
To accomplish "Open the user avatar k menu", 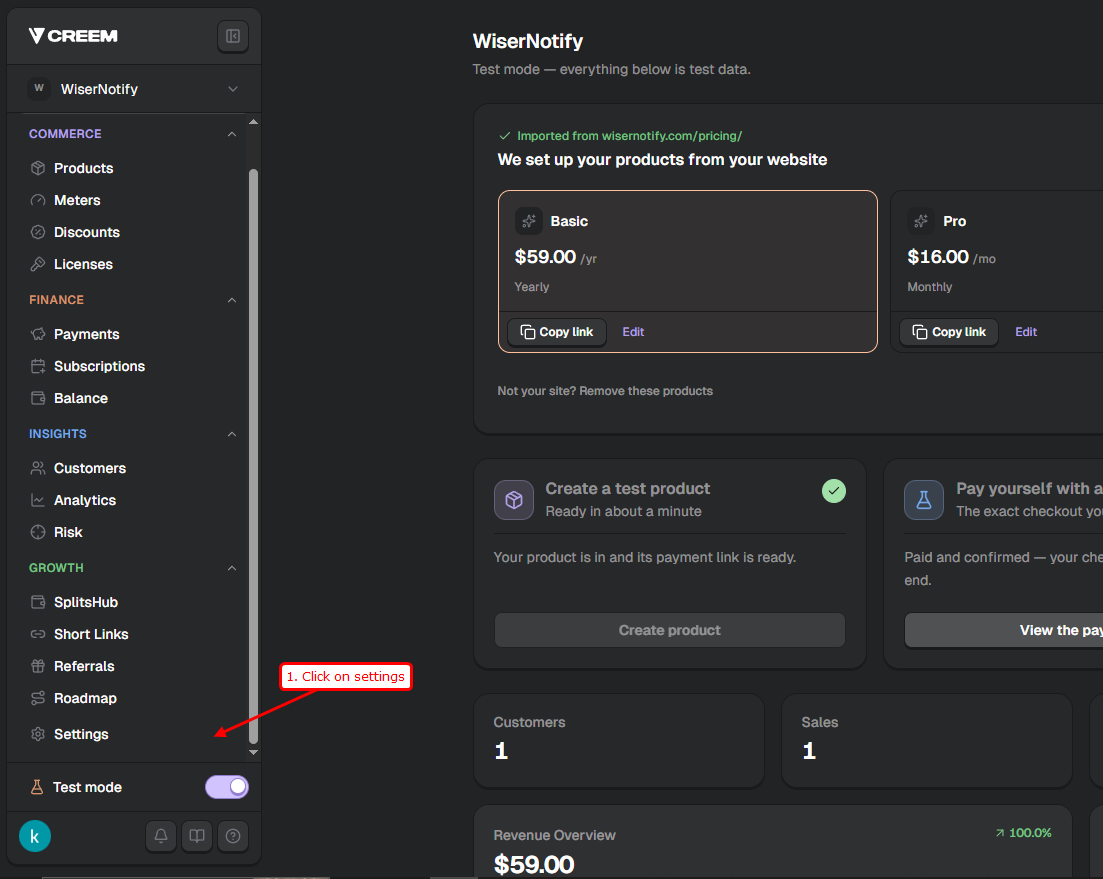I will tap(34, 836).
